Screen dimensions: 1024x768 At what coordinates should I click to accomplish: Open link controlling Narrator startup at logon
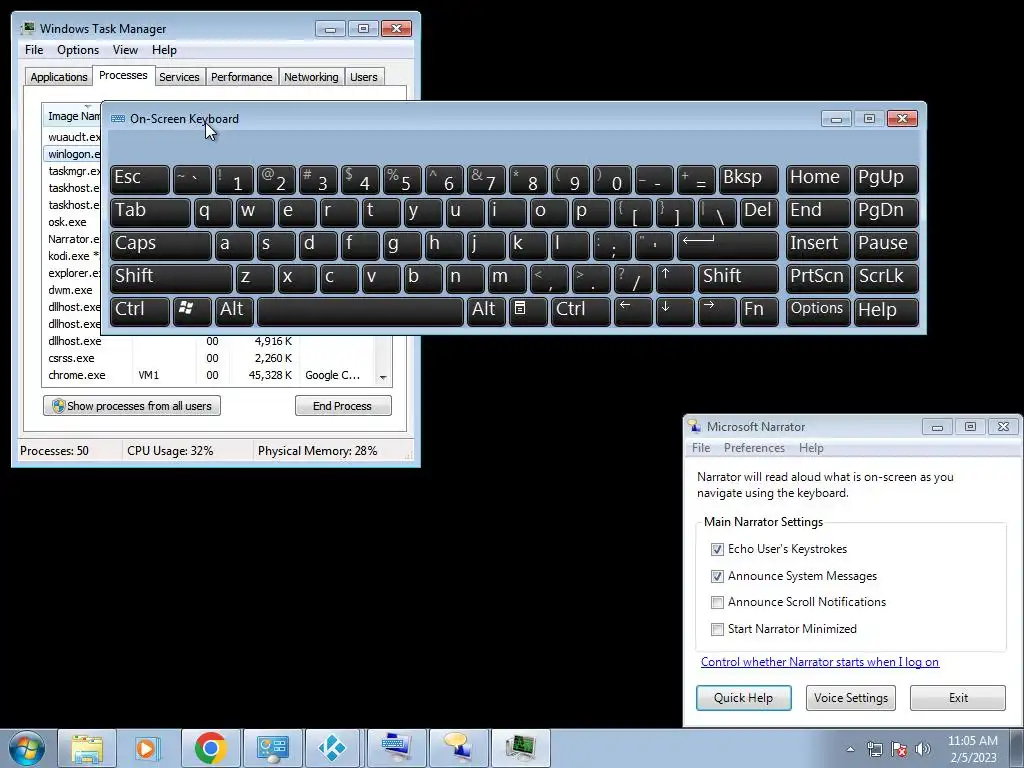click(x=820, y=662)
